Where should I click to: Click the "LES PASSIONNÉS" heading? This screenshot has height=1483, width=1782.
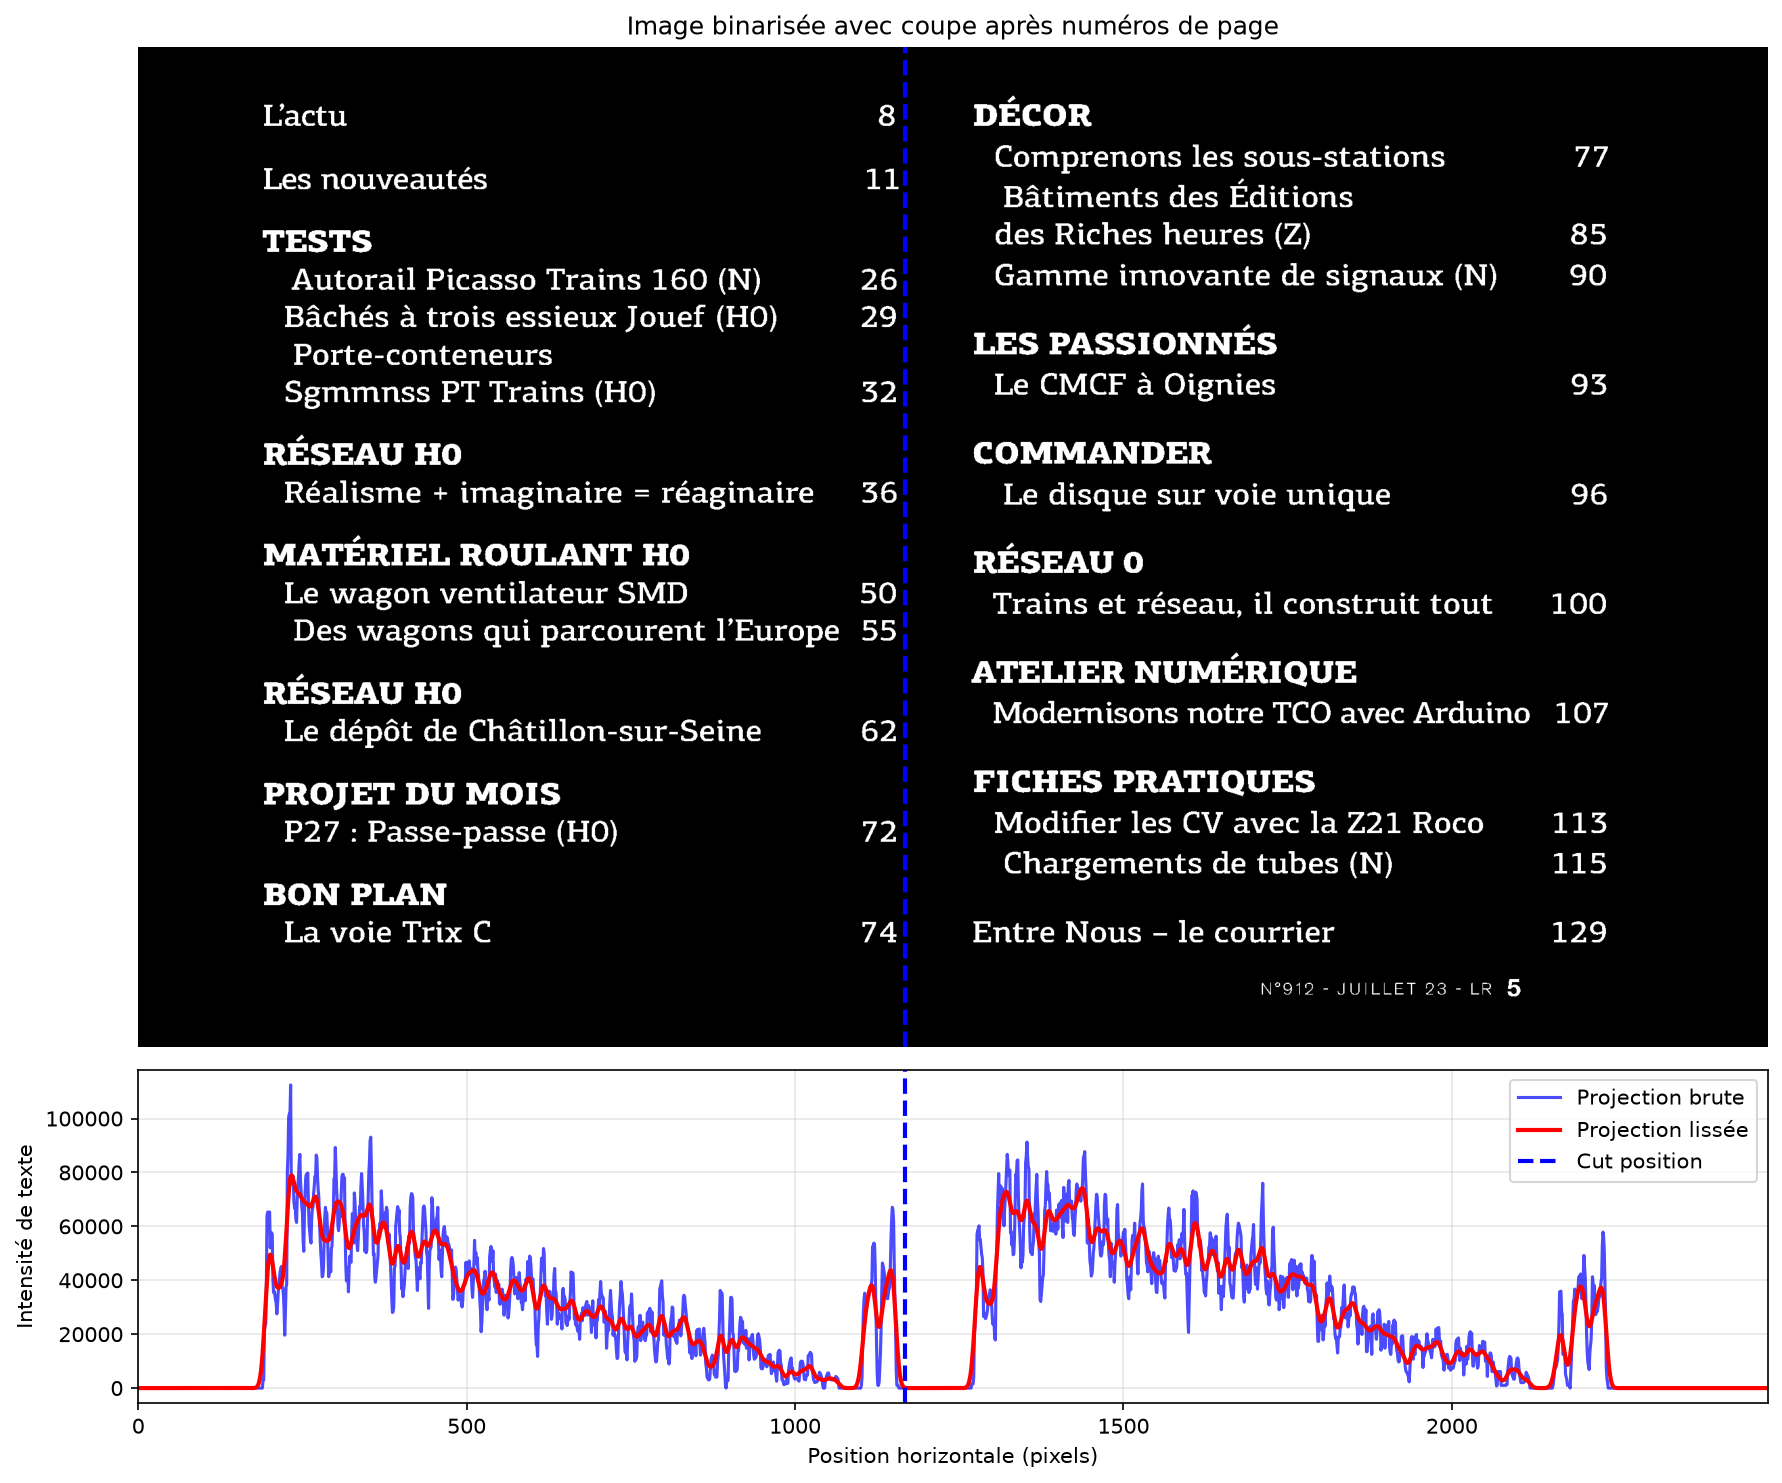[x=1125, y=343]
